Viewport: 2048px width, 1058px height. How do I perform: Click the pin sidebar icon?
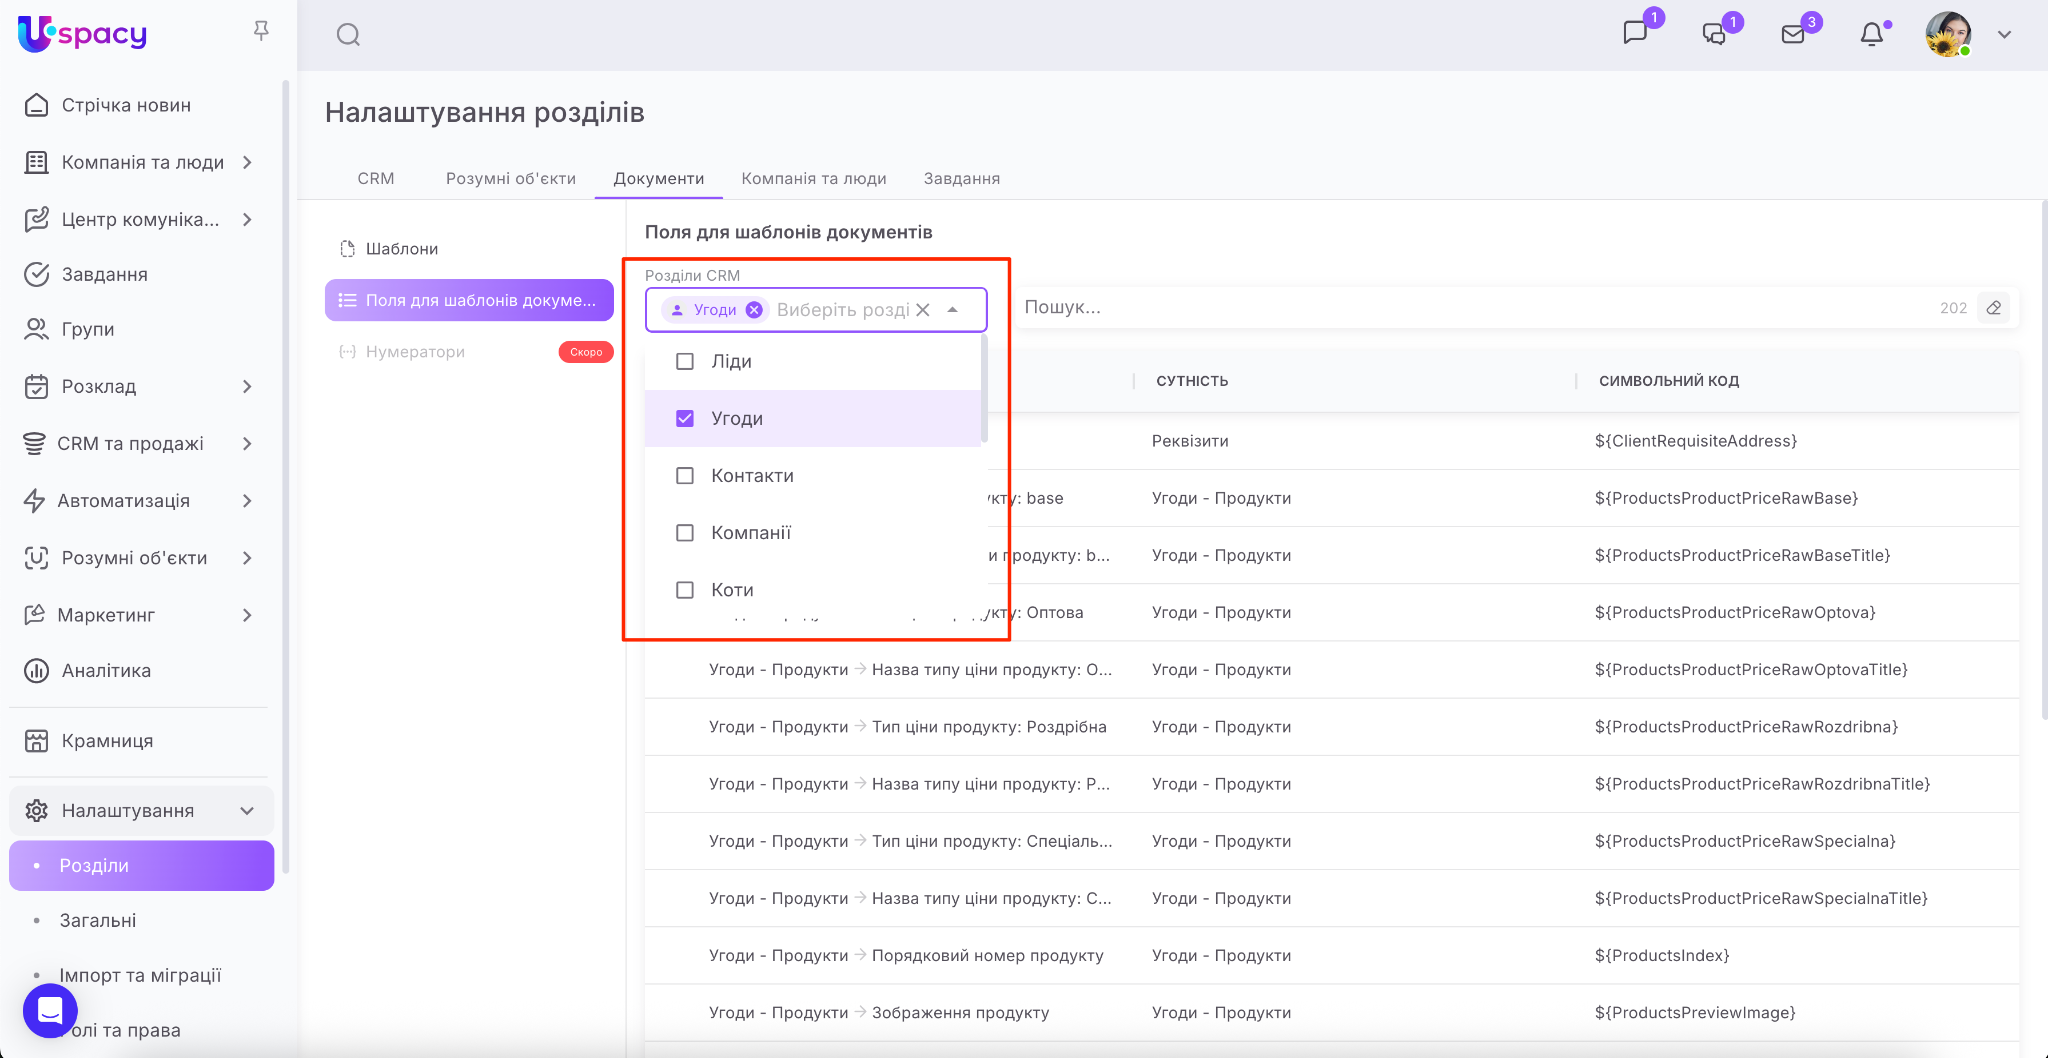[261, 31]
